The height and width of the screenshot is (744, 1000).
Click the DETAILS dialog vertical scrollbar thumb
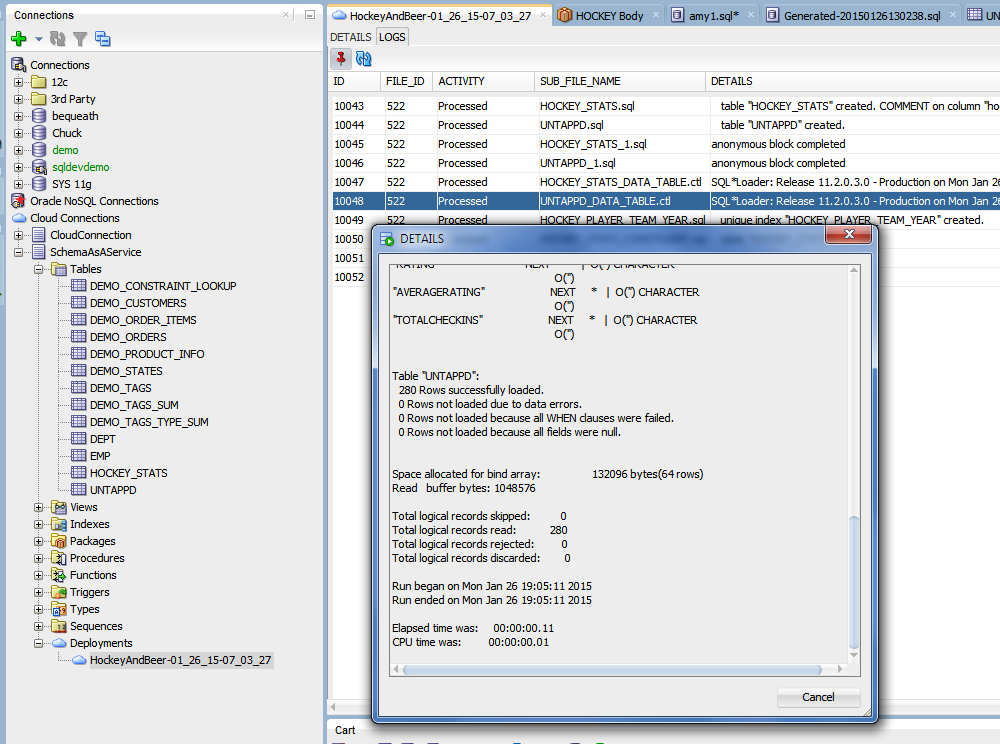point(854,581)
